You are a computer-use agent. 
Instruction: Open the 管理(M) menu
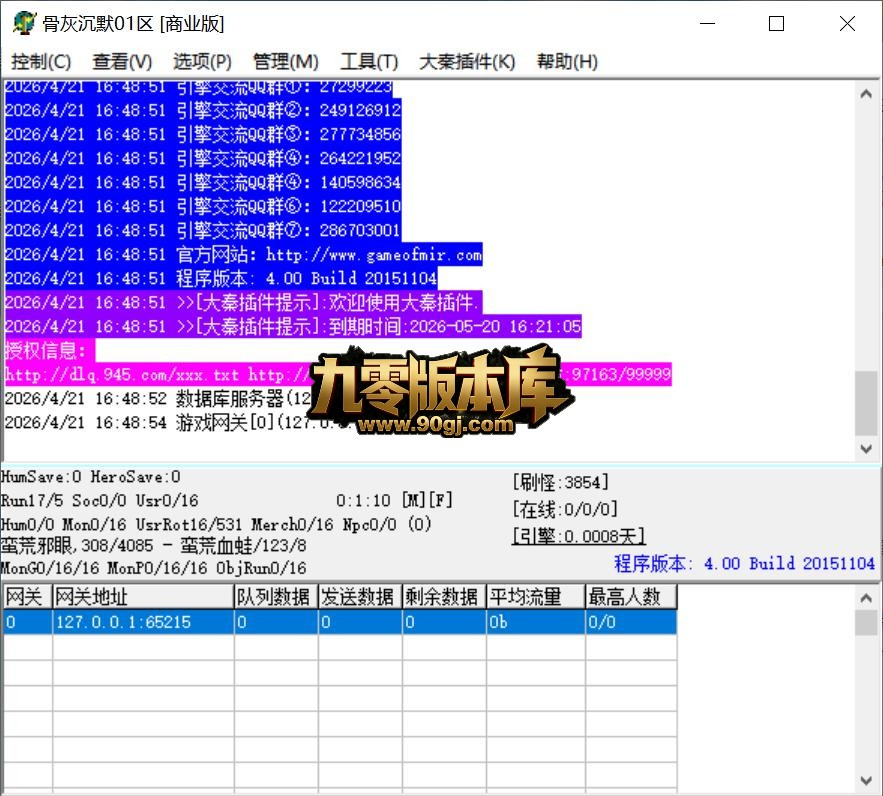(286, 61)
